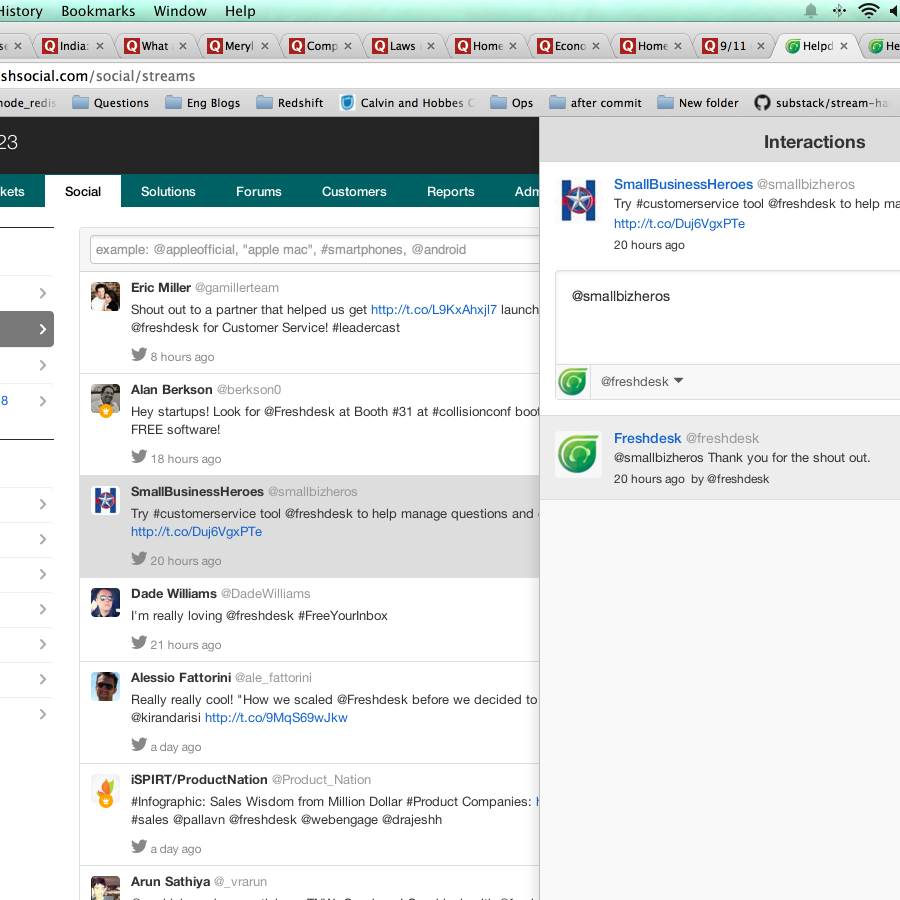Click the Twitter bird icon under Dade Williams' tweet
This screenshot has height=900, width=900.
[139, 643]
